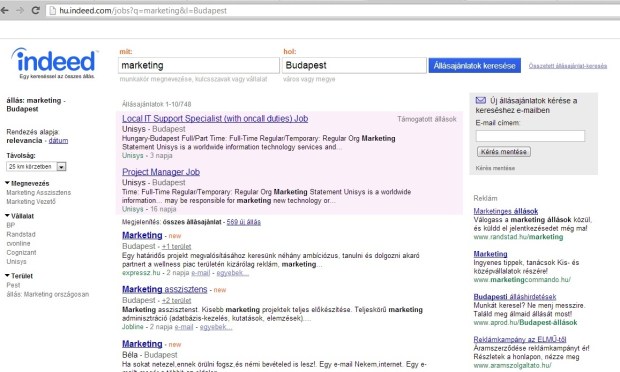Click 'Unisys - 16 napja' source line
This screenshot has height=372, width=620.
[149, 209]
